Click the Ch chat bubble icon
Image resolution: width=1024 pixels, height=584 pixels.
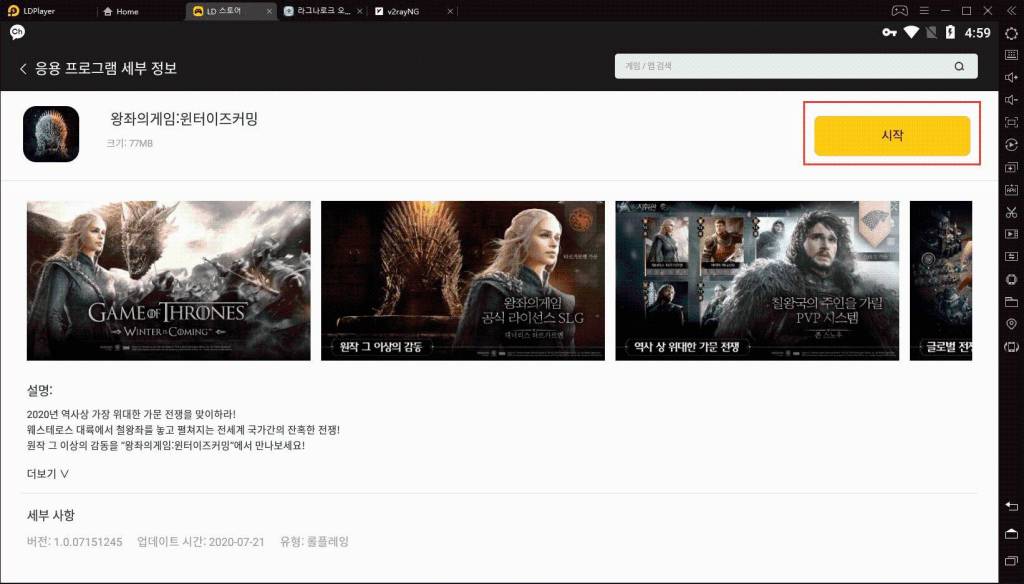[17, 31]
